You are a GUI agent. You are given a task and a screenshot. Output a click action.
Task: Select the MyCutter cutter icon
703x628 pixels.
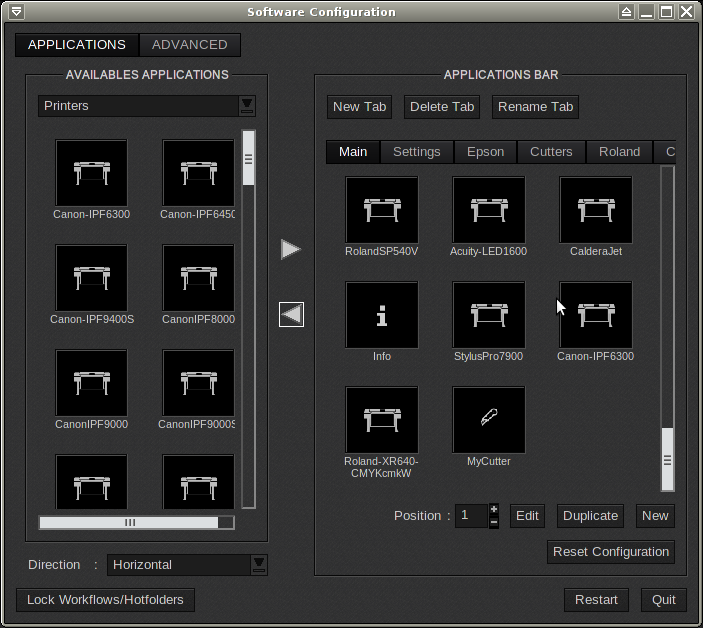point(489,420)
